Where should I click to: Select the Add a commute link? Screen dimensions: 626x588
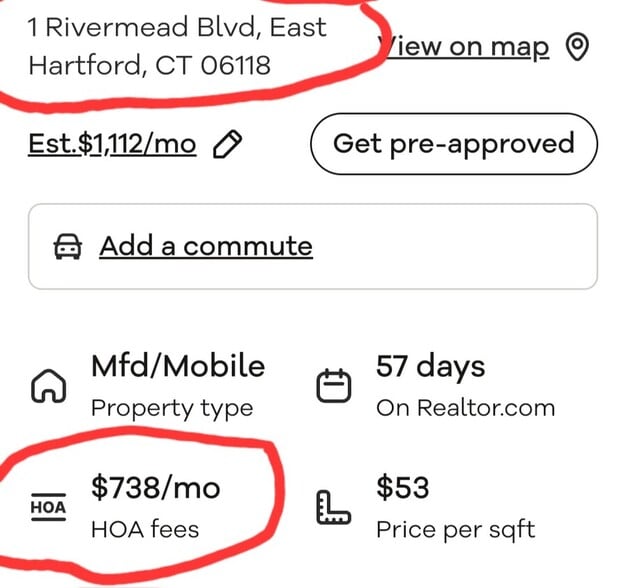pos(205,246)
